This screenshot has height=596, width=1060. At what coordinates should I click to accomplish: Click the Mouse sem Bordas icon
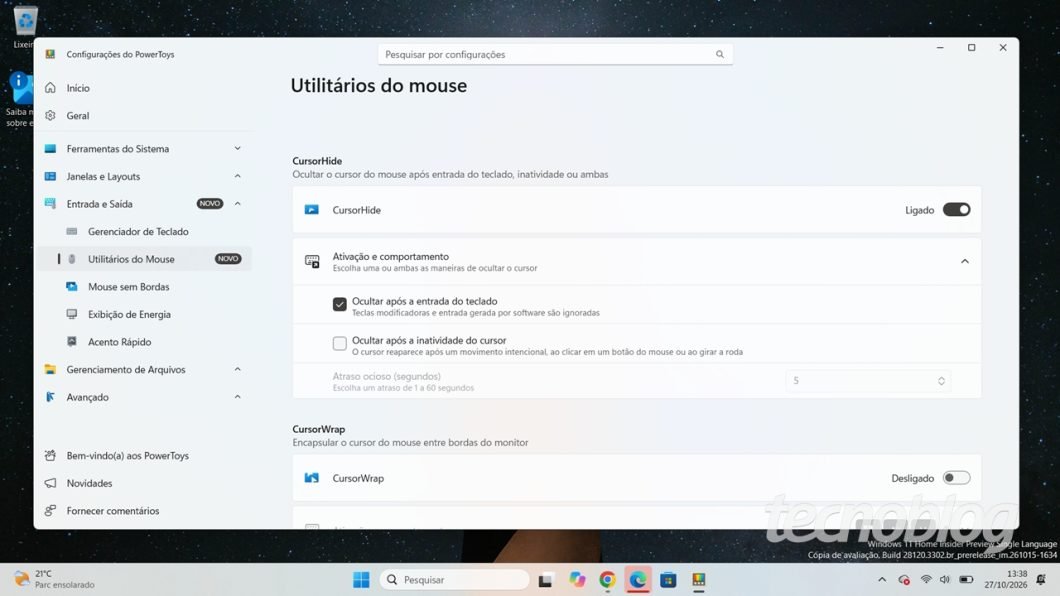(x=72, y=287)
